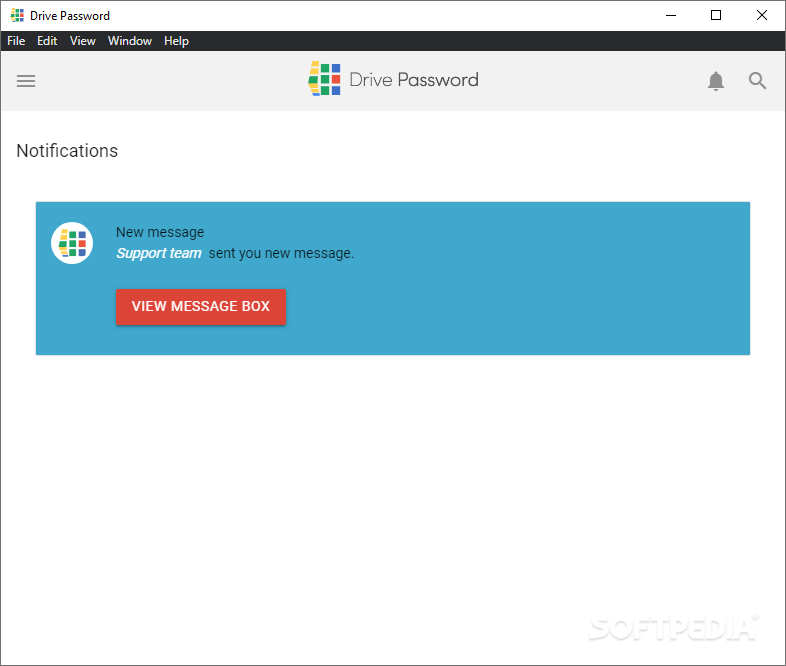
Task: Maximize the Drive Password window
Action: pos(716,16)
